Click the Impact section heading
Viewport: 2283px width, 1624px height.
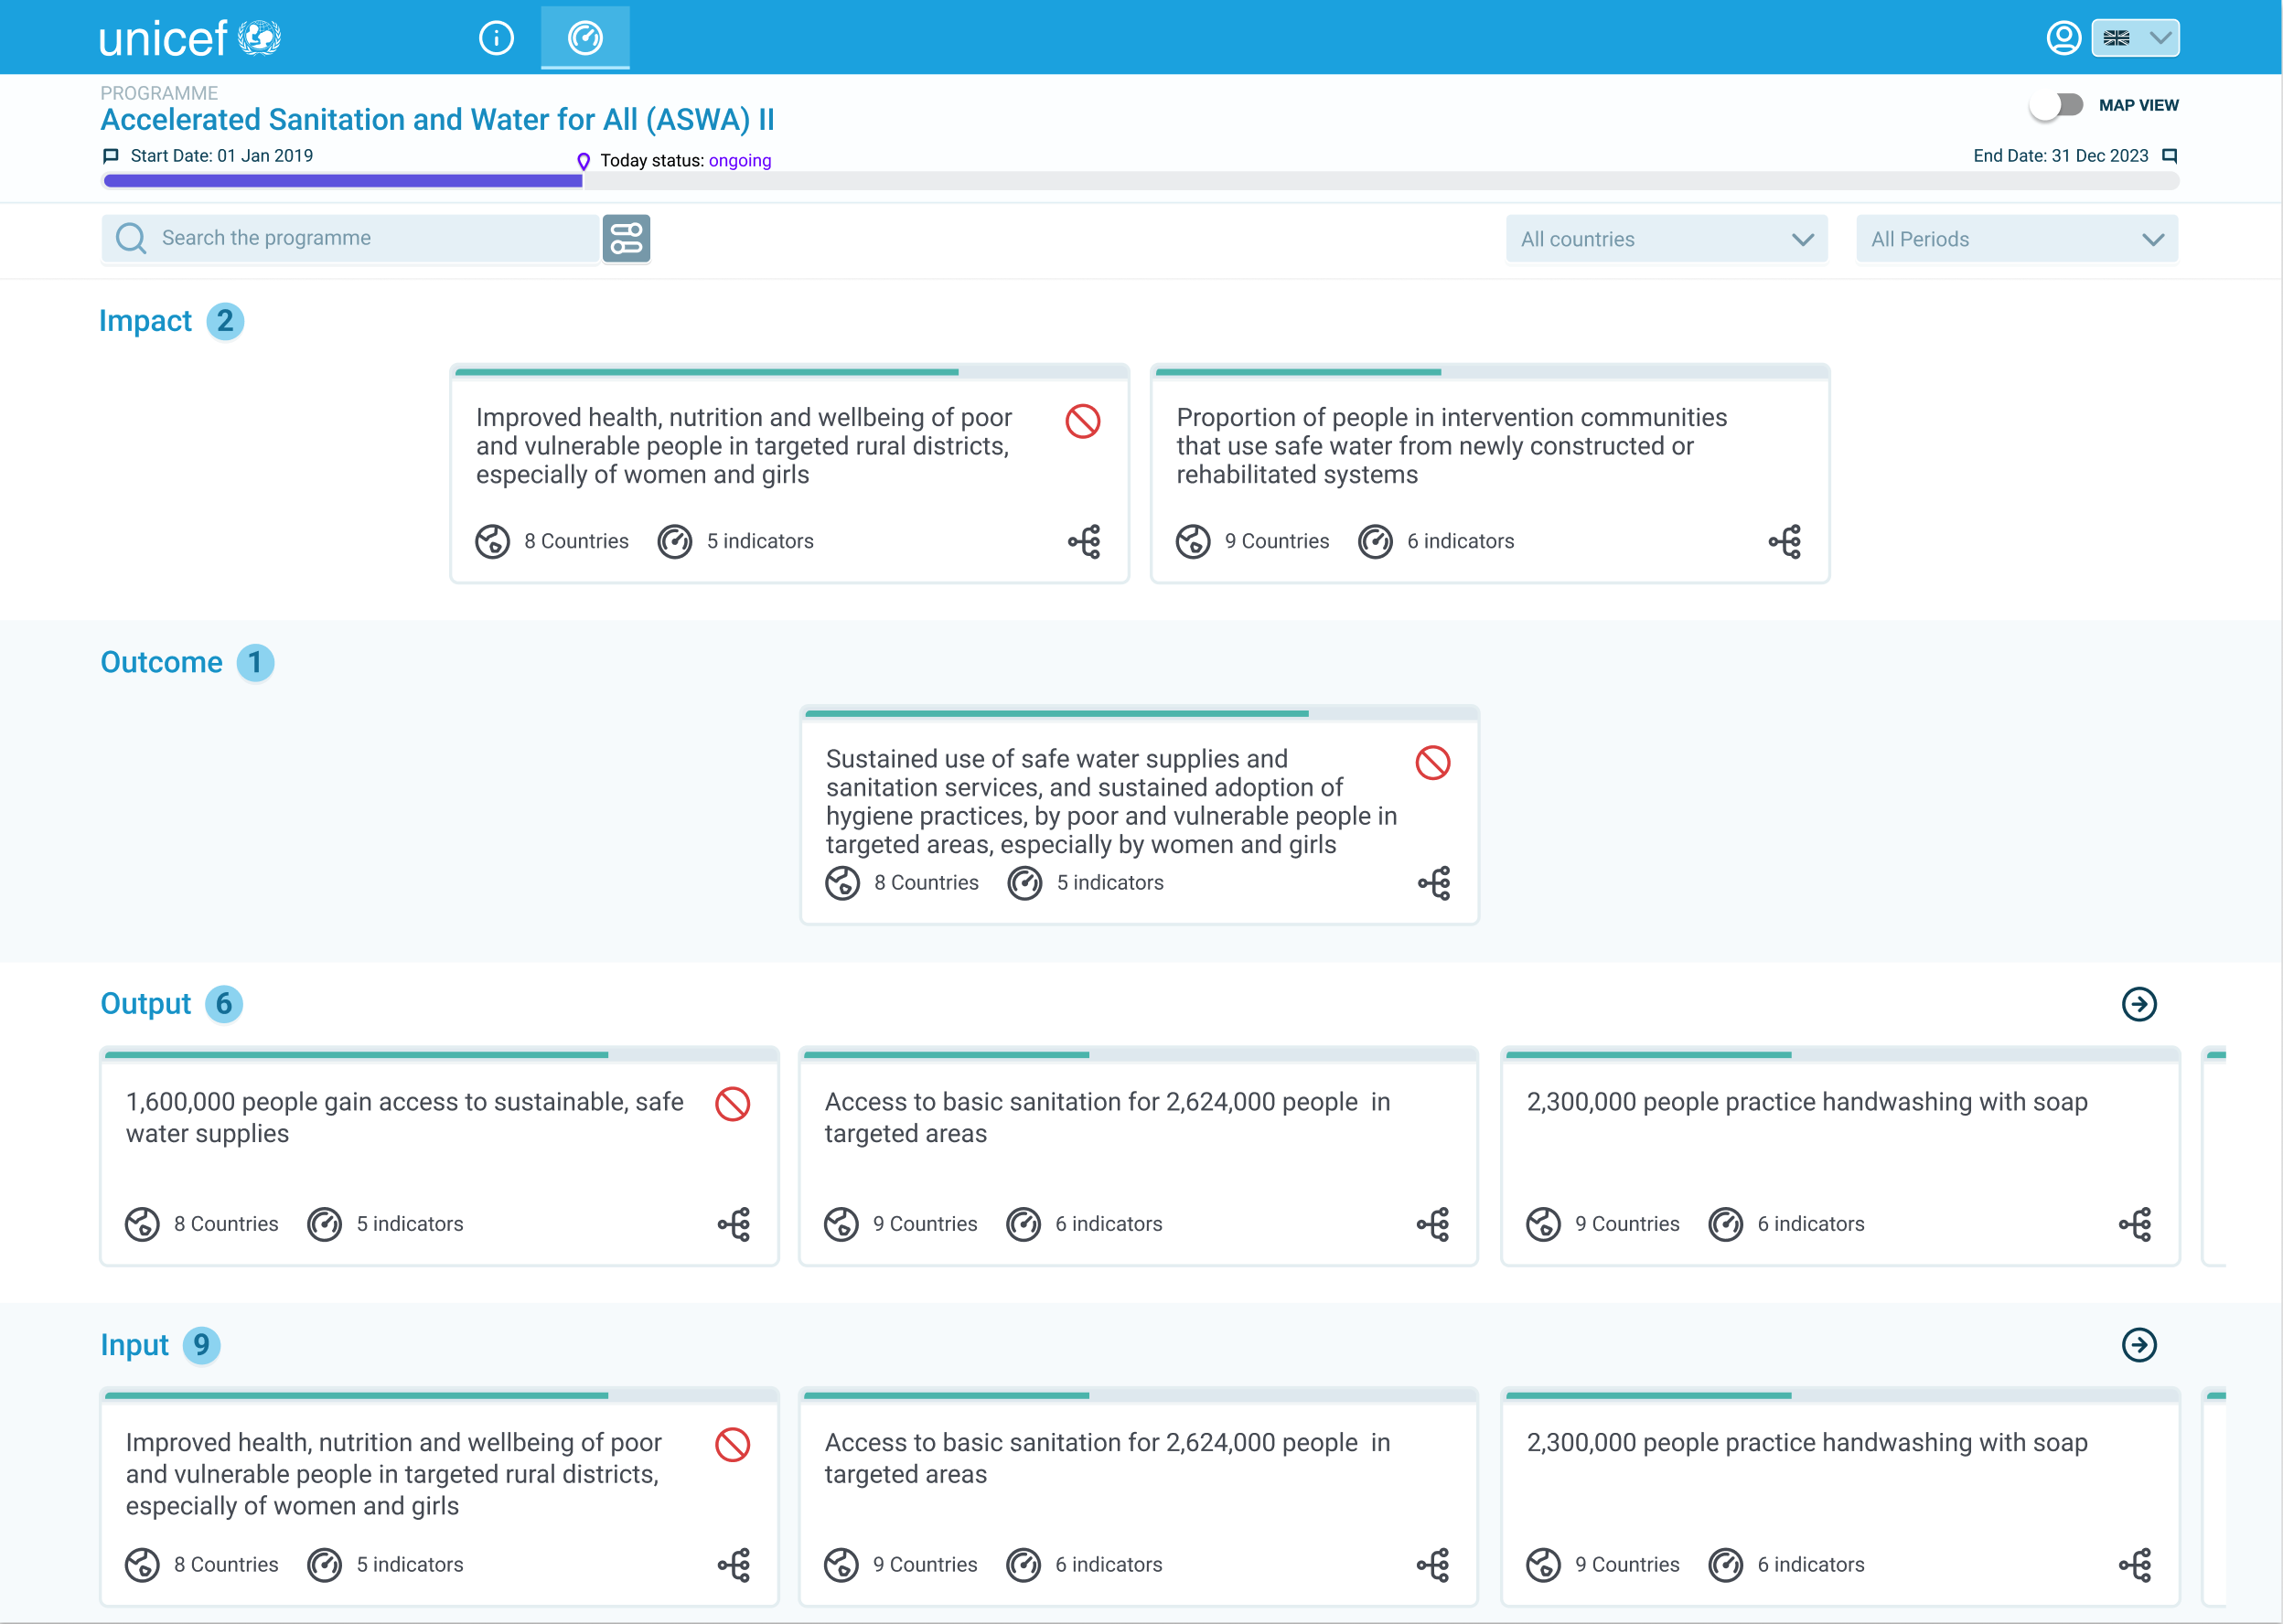[x=145, y=321]
